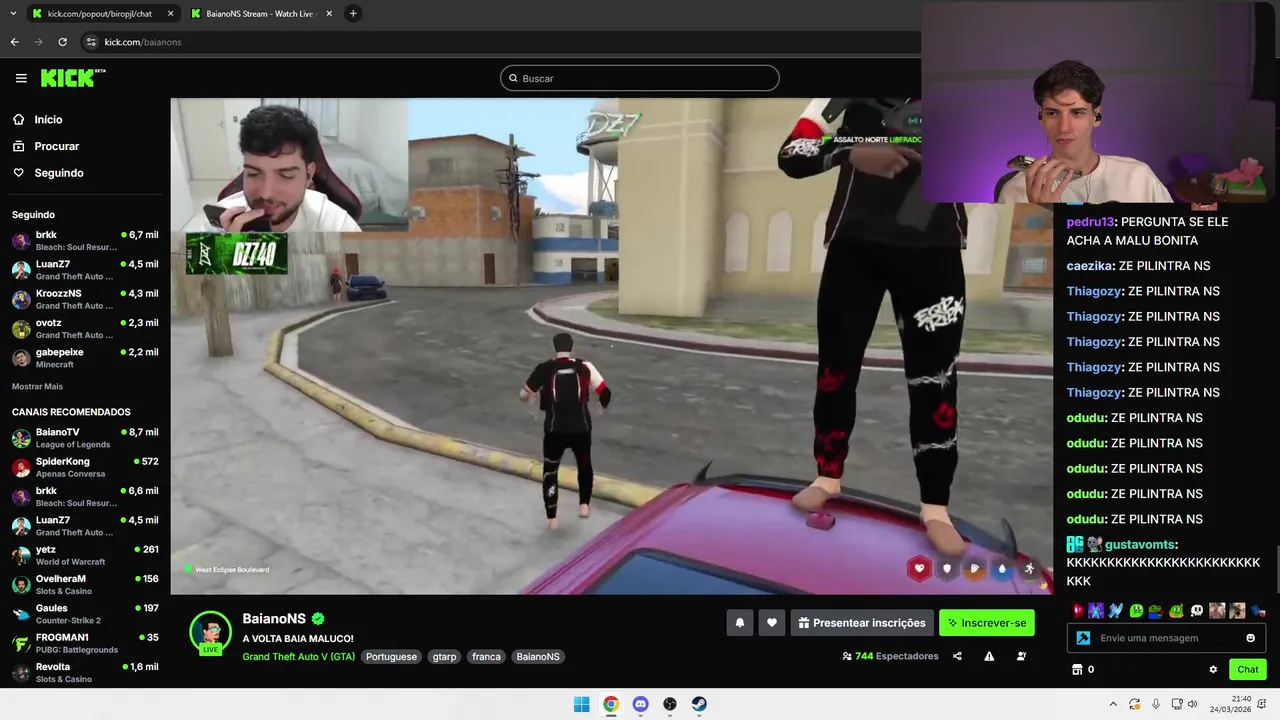Click site information icon in address bar
1280x720 pixels.
point(91,42)
